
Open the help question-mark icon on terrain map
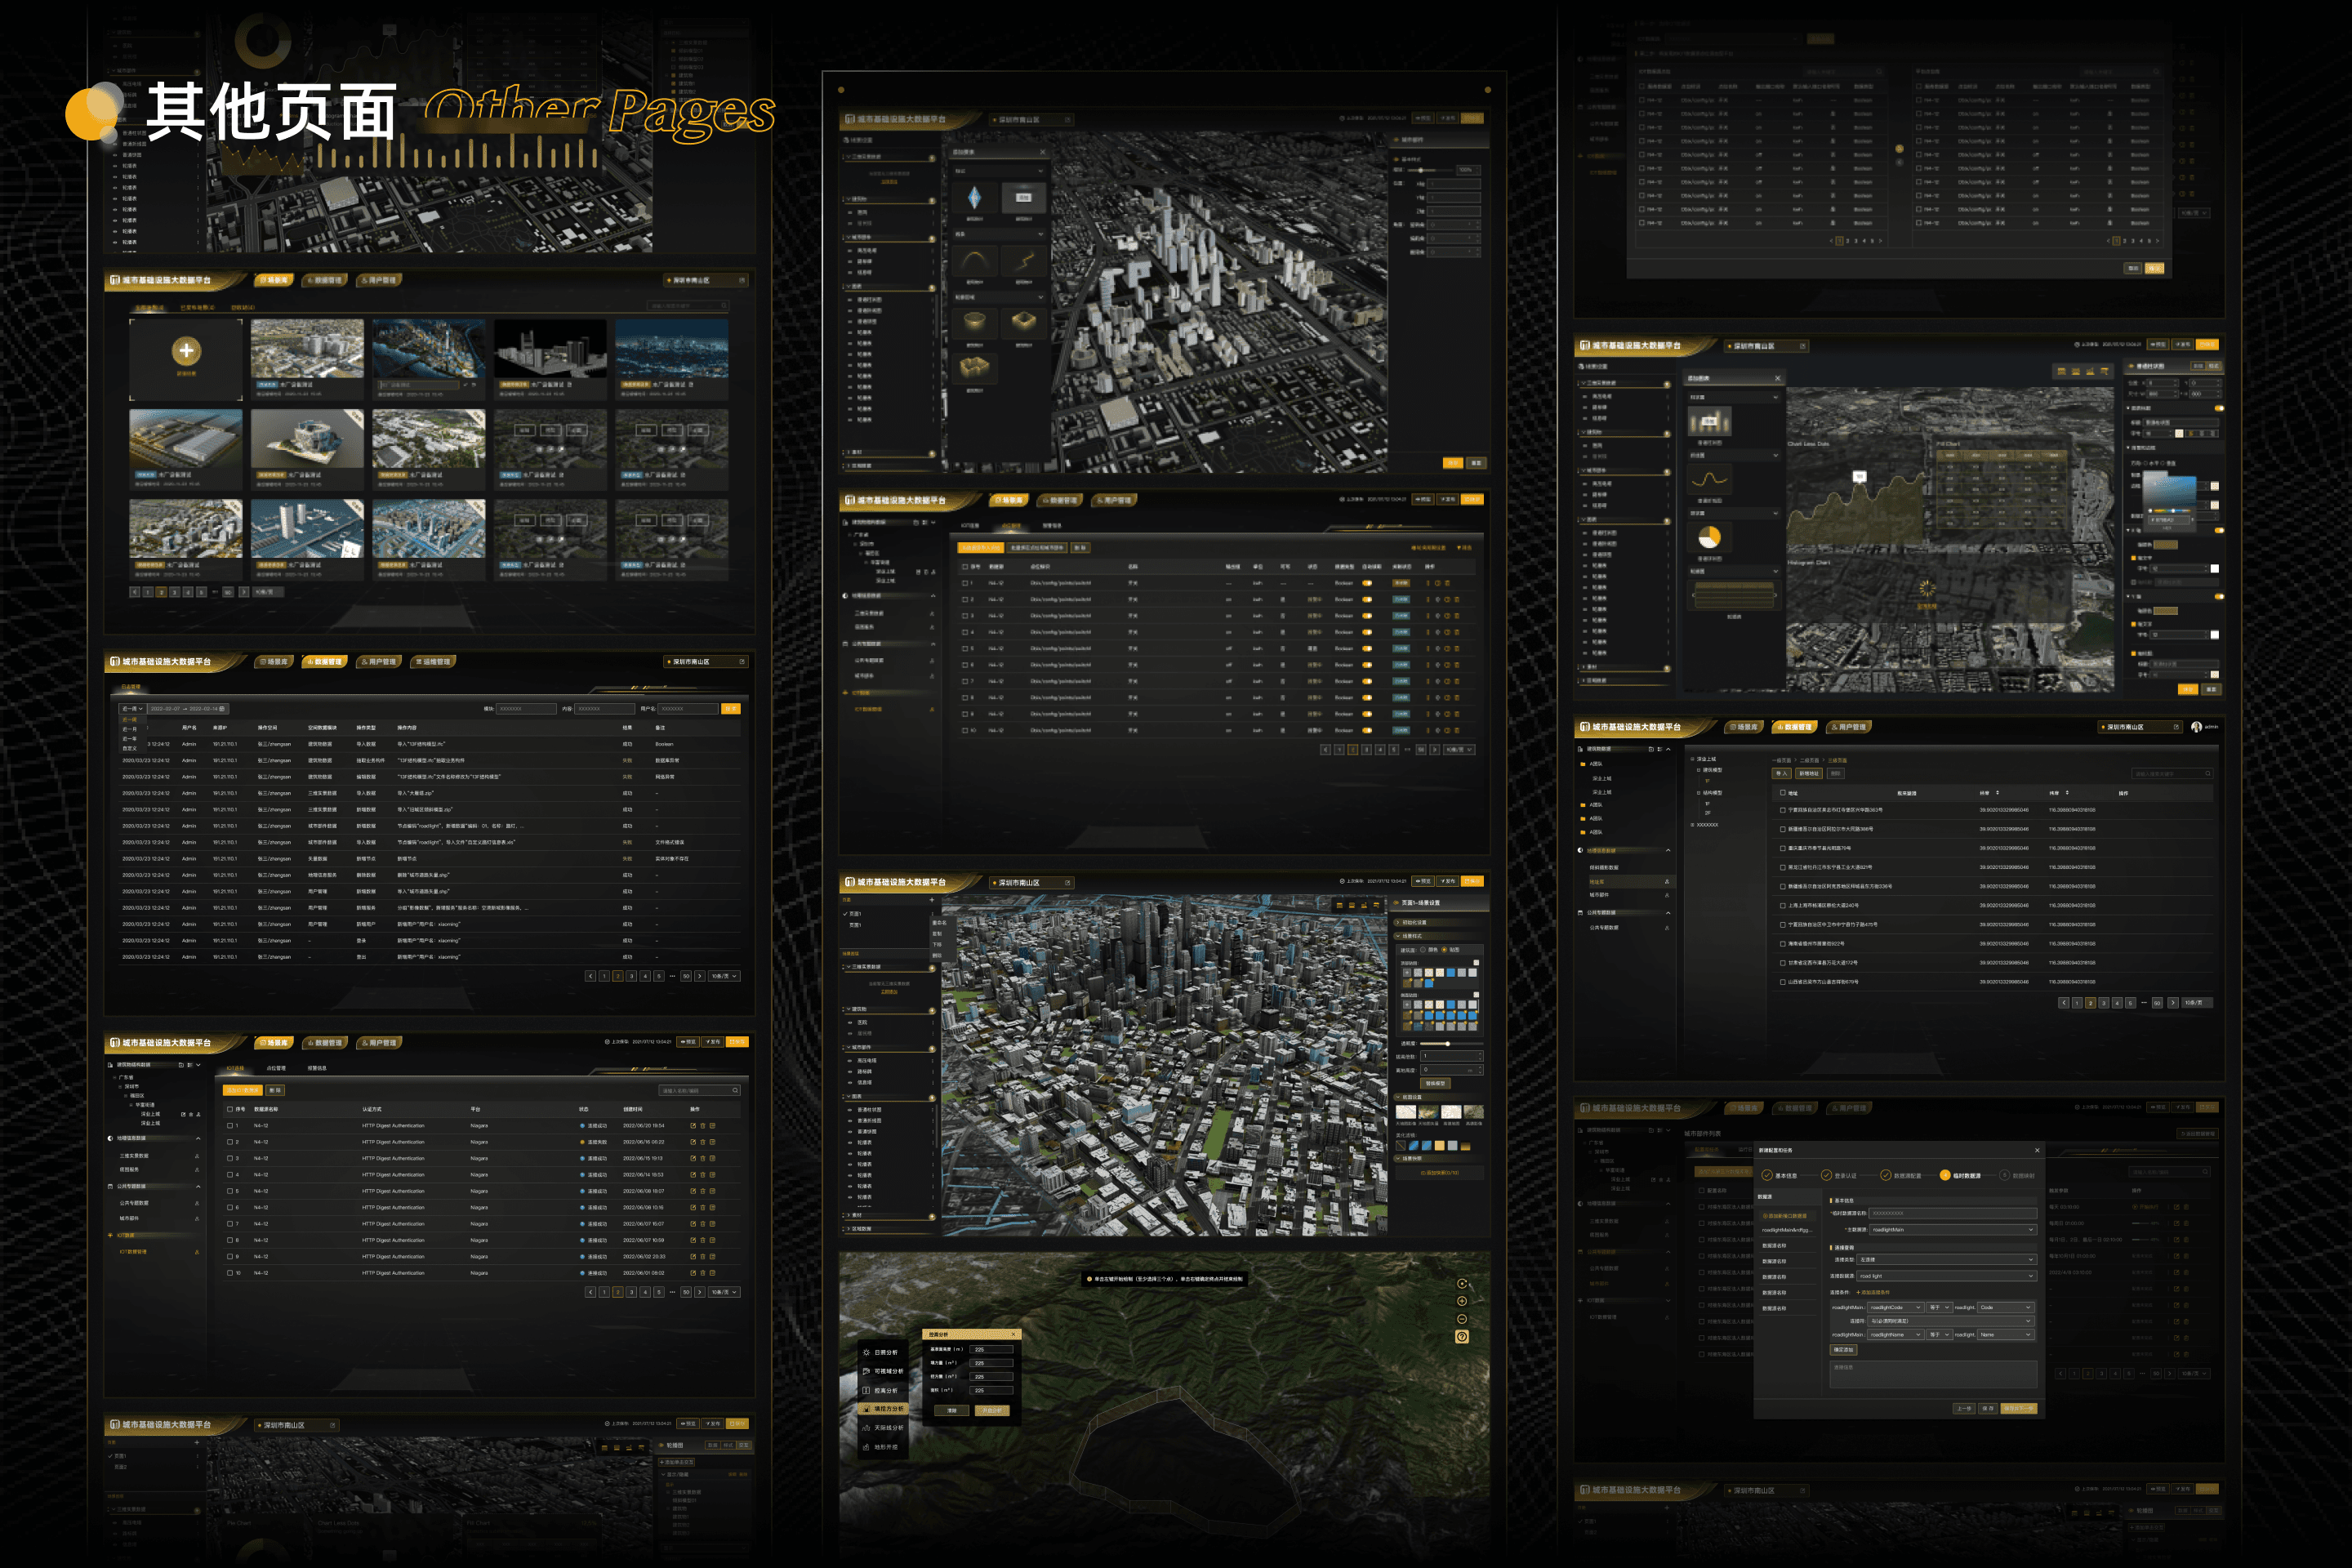pos(1462,1337)
